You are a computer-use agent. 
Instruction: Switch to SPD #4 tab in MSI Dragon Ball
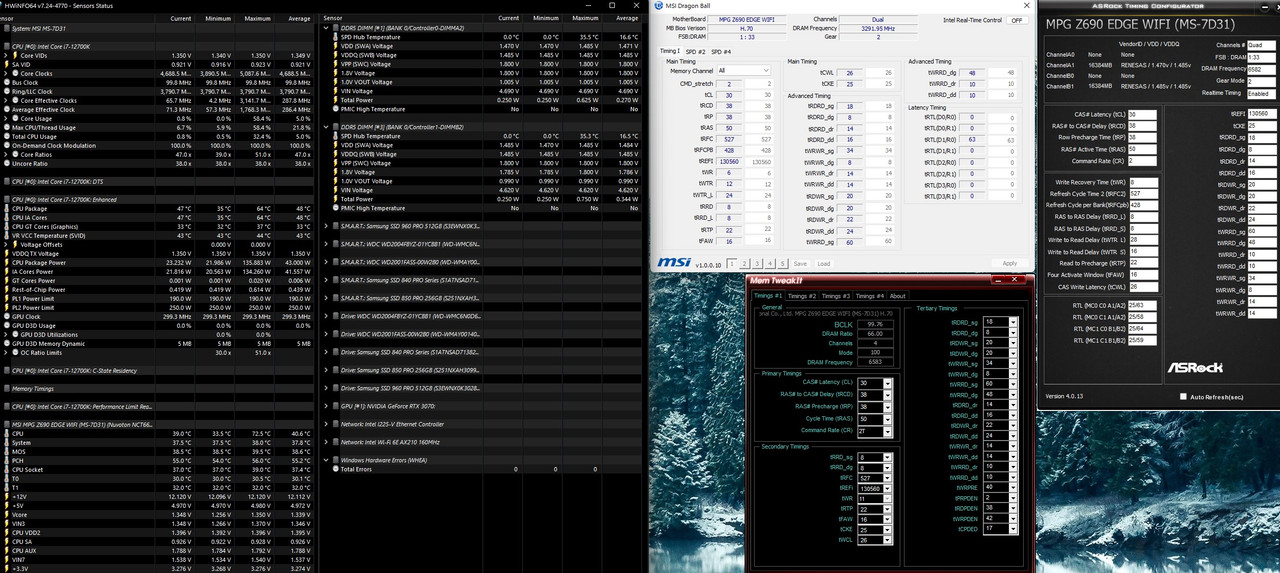[x=721, y=51]
